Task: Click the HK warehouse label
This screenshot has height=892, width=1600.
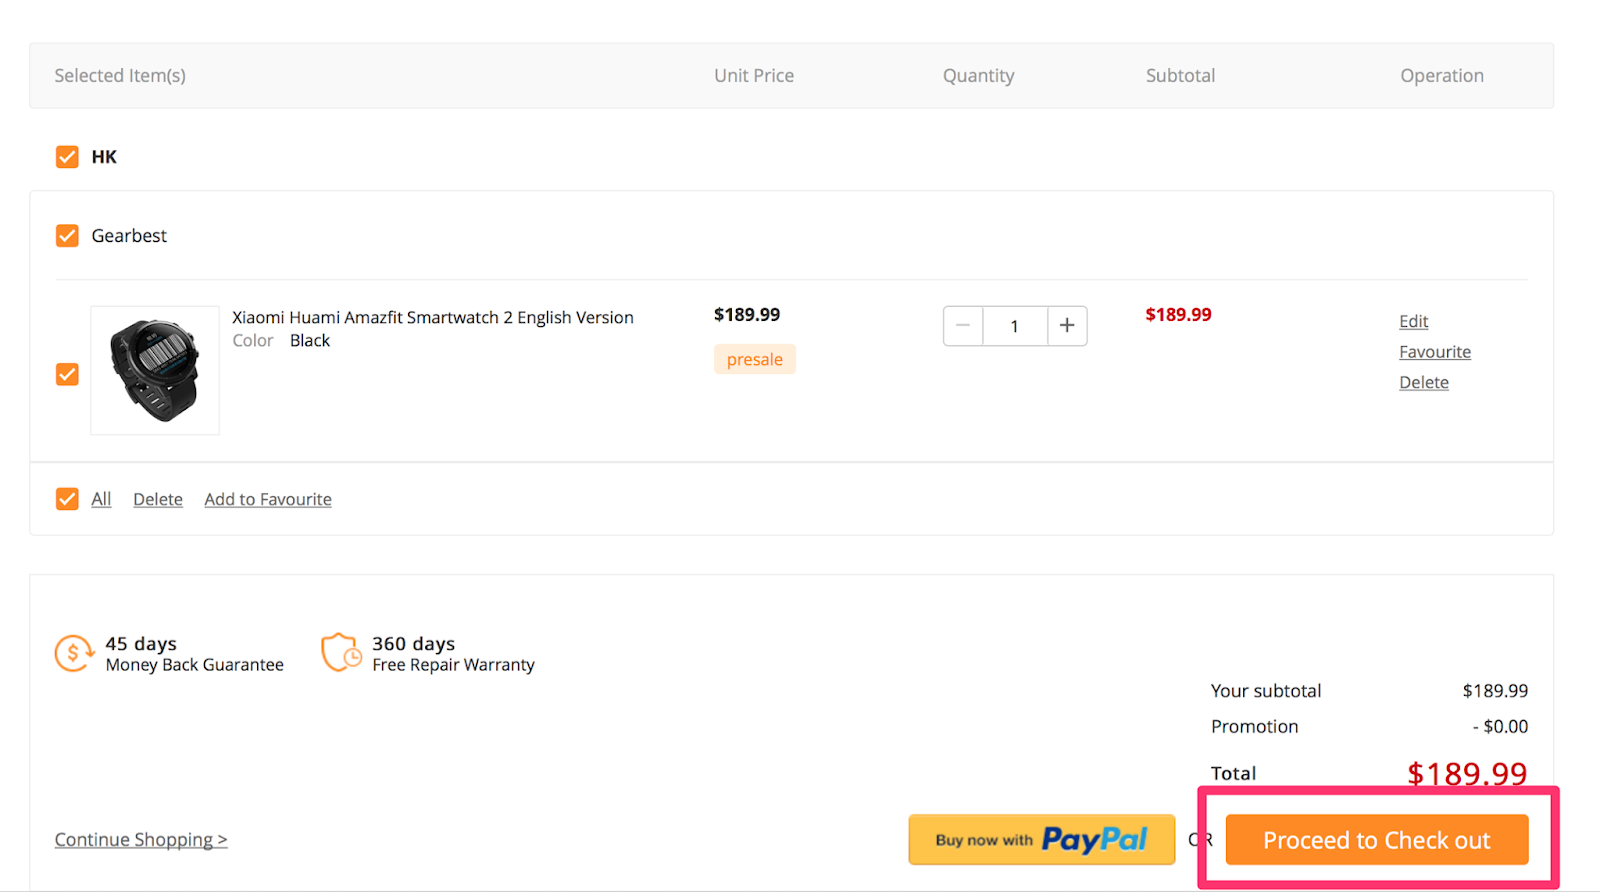Action: [x=104, y=157]
